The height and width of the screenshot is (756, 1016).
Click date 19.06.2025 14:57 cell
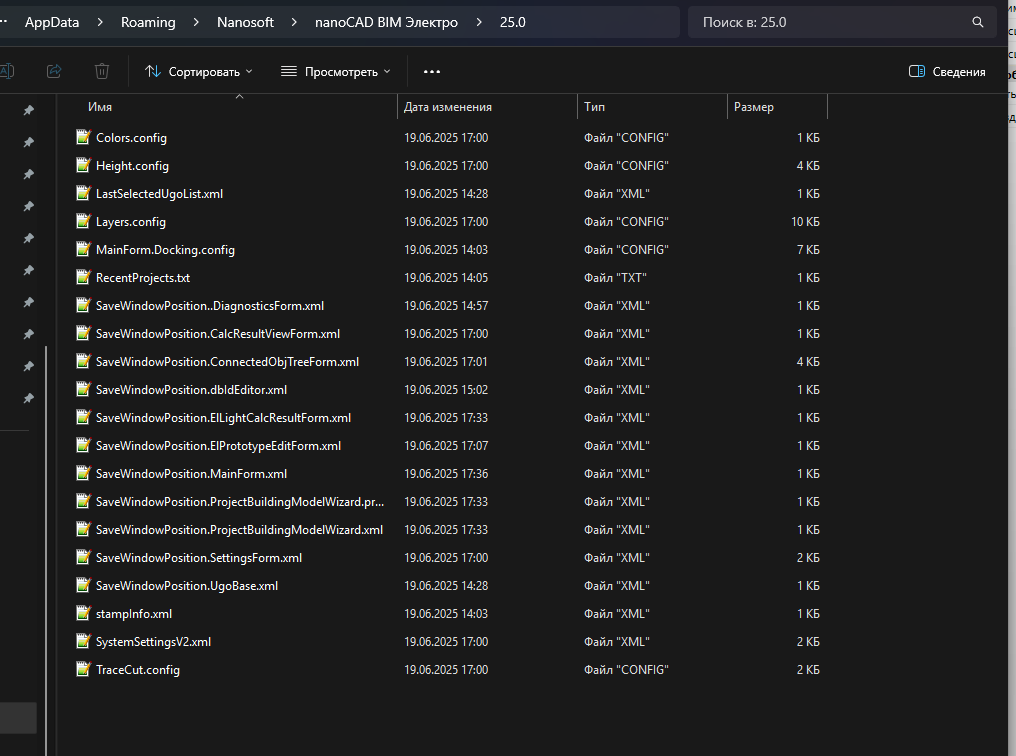pos(446,306)
